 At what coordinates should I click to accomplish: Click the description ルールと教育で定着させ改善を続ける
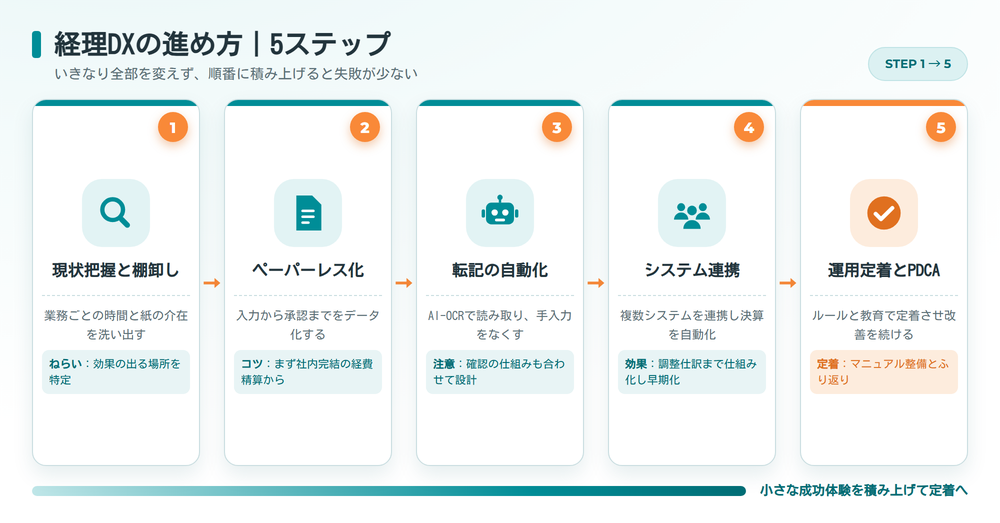[x=884, y=325]
